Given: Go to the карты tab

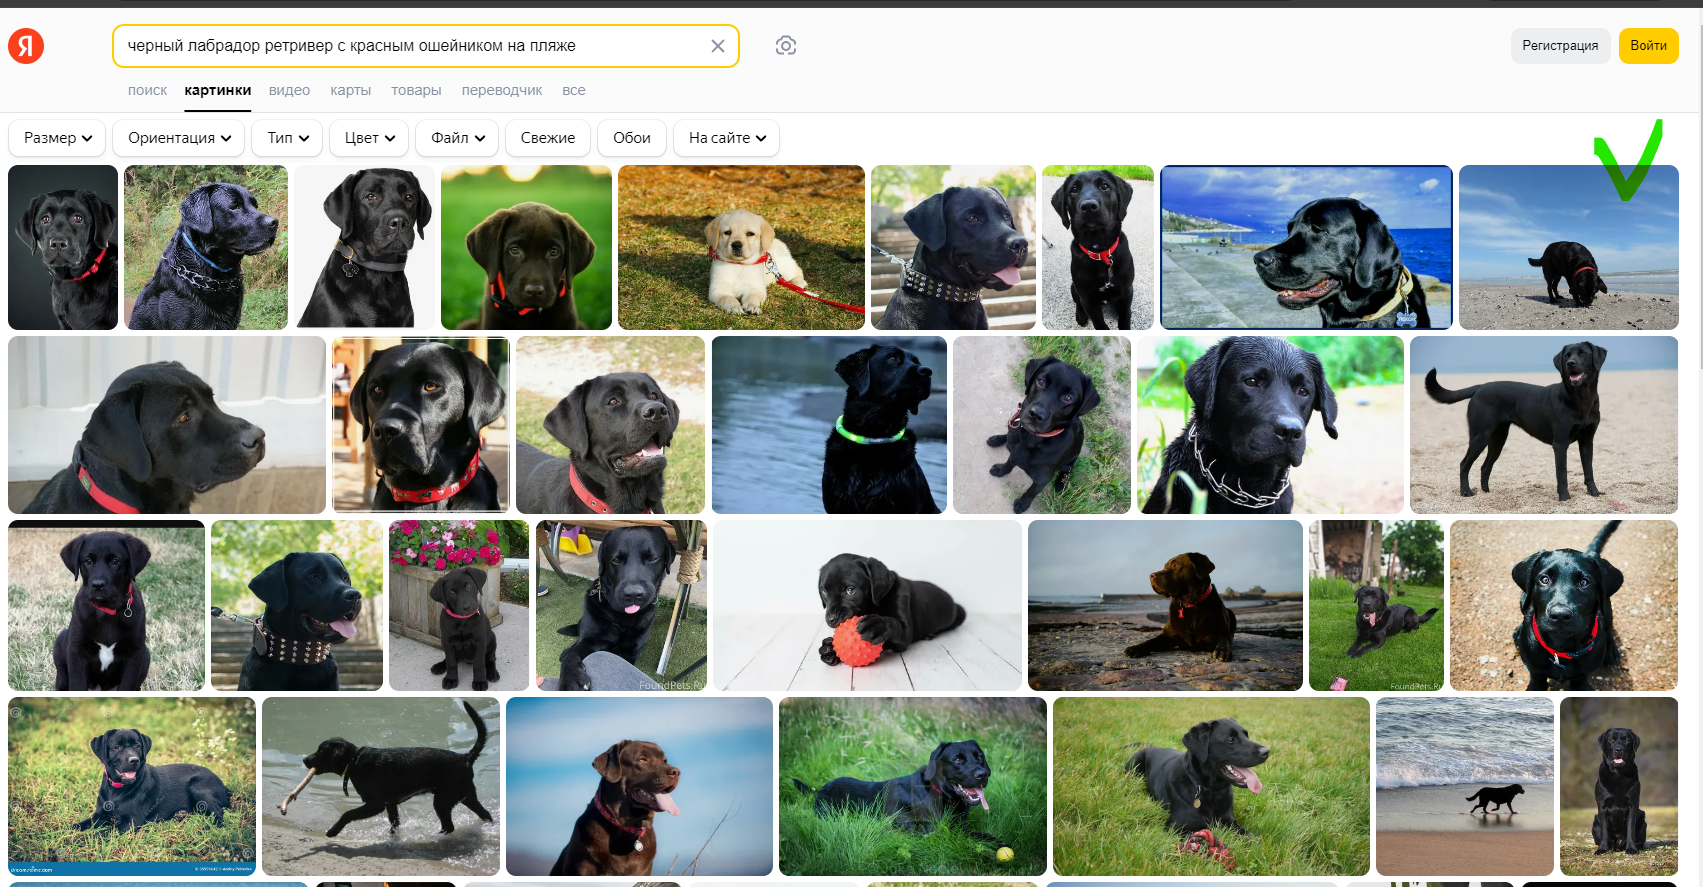Looking at the screenshot, I should [x=350, y=90].
